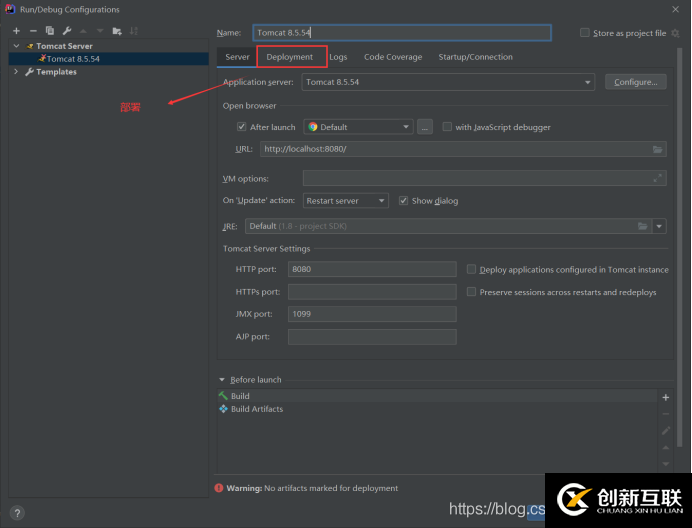Enable with JavaScript debugger checkbox
This screenshot has height=528, width=692.
[447, 127]
